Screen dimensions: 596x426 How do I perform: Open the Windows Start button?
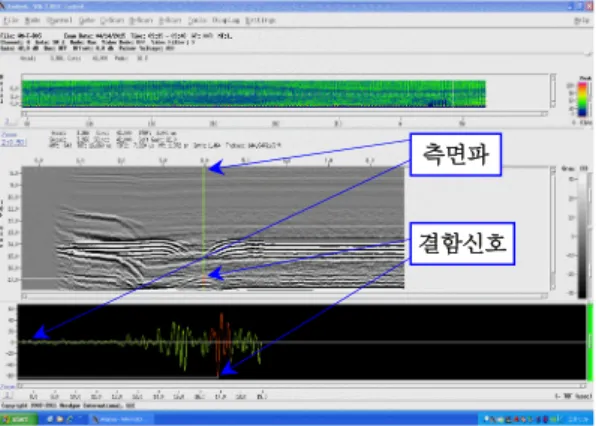pos(19,419)
